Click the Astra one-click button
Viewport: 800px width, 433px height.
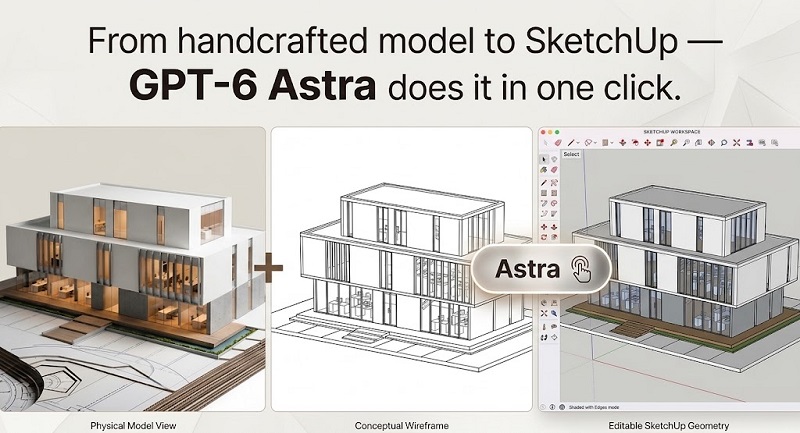[541, 269]
